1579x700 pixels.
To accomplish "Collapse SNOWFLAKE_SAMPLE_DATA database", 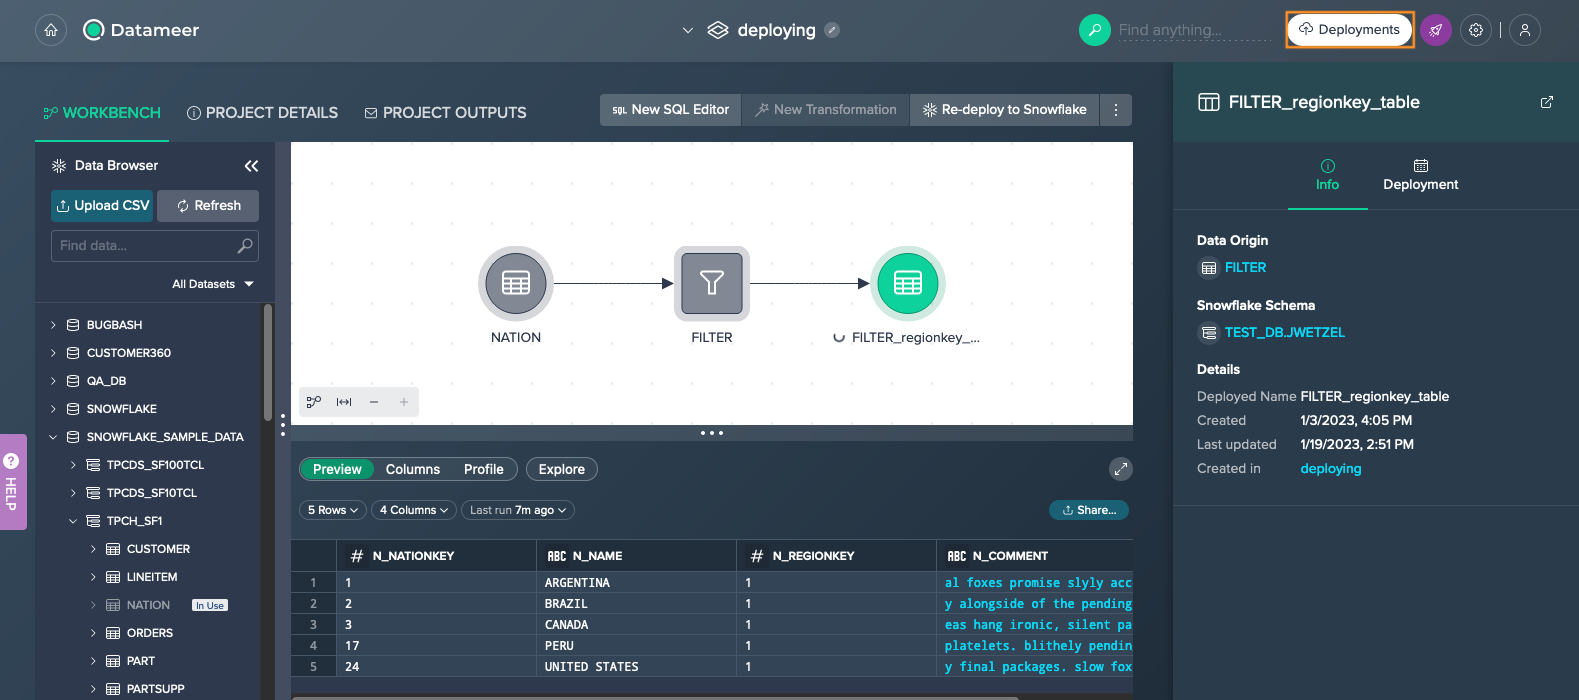I will (53, 437).
